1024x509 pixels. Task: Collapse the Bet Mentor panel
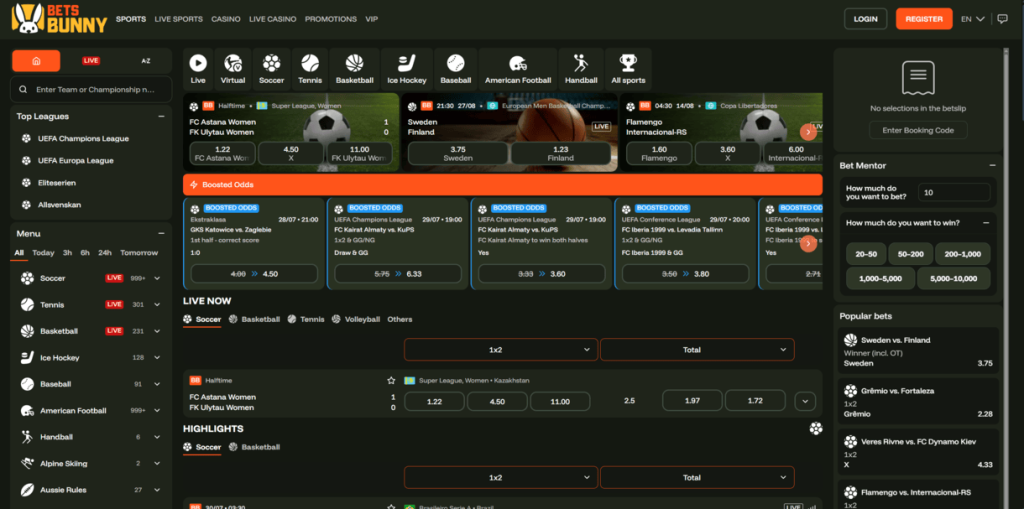click(x=992, y=165)
